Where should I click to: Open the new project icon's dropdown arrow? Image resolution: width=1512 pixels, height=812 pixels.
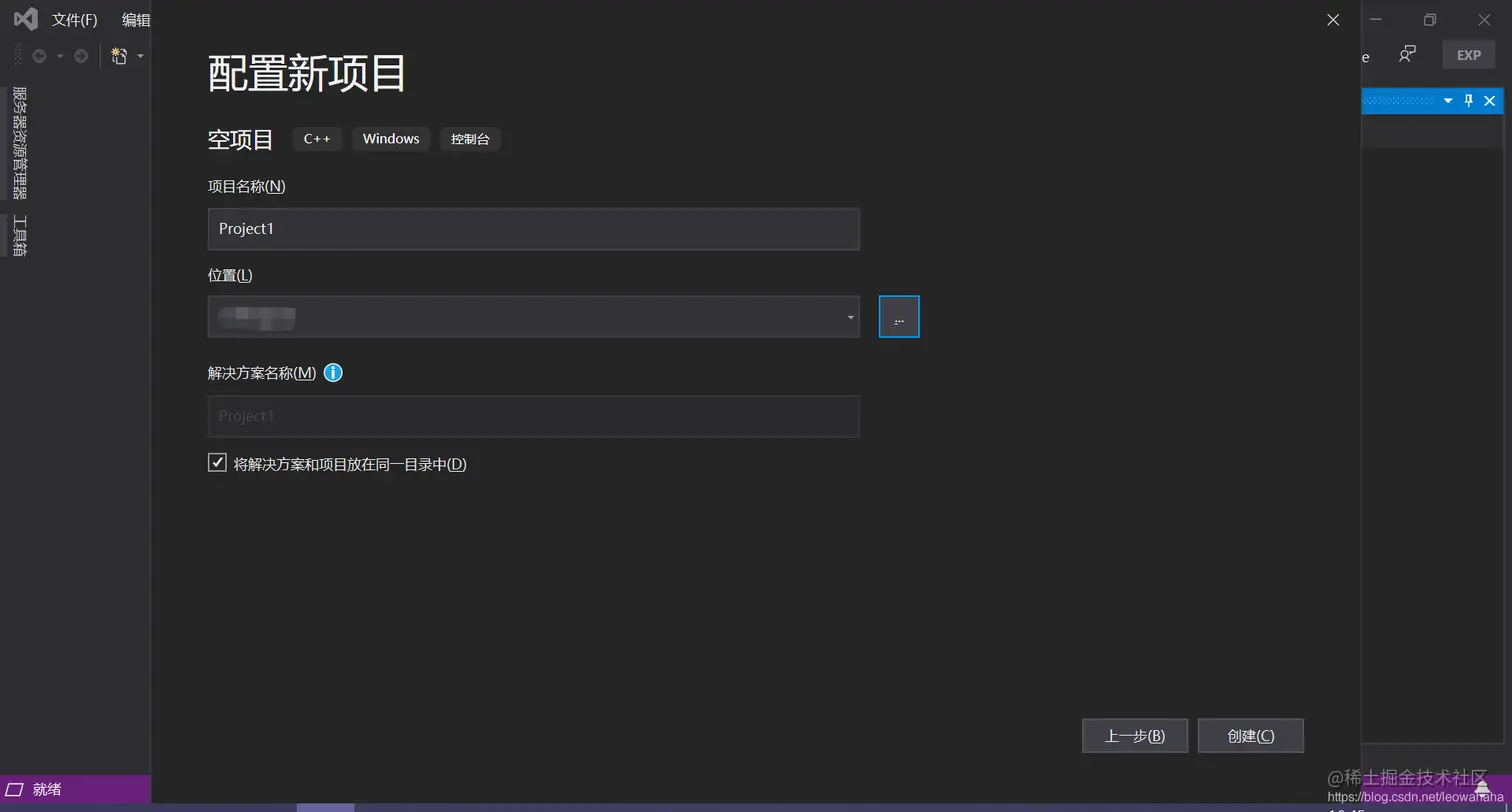click(140, 56)
